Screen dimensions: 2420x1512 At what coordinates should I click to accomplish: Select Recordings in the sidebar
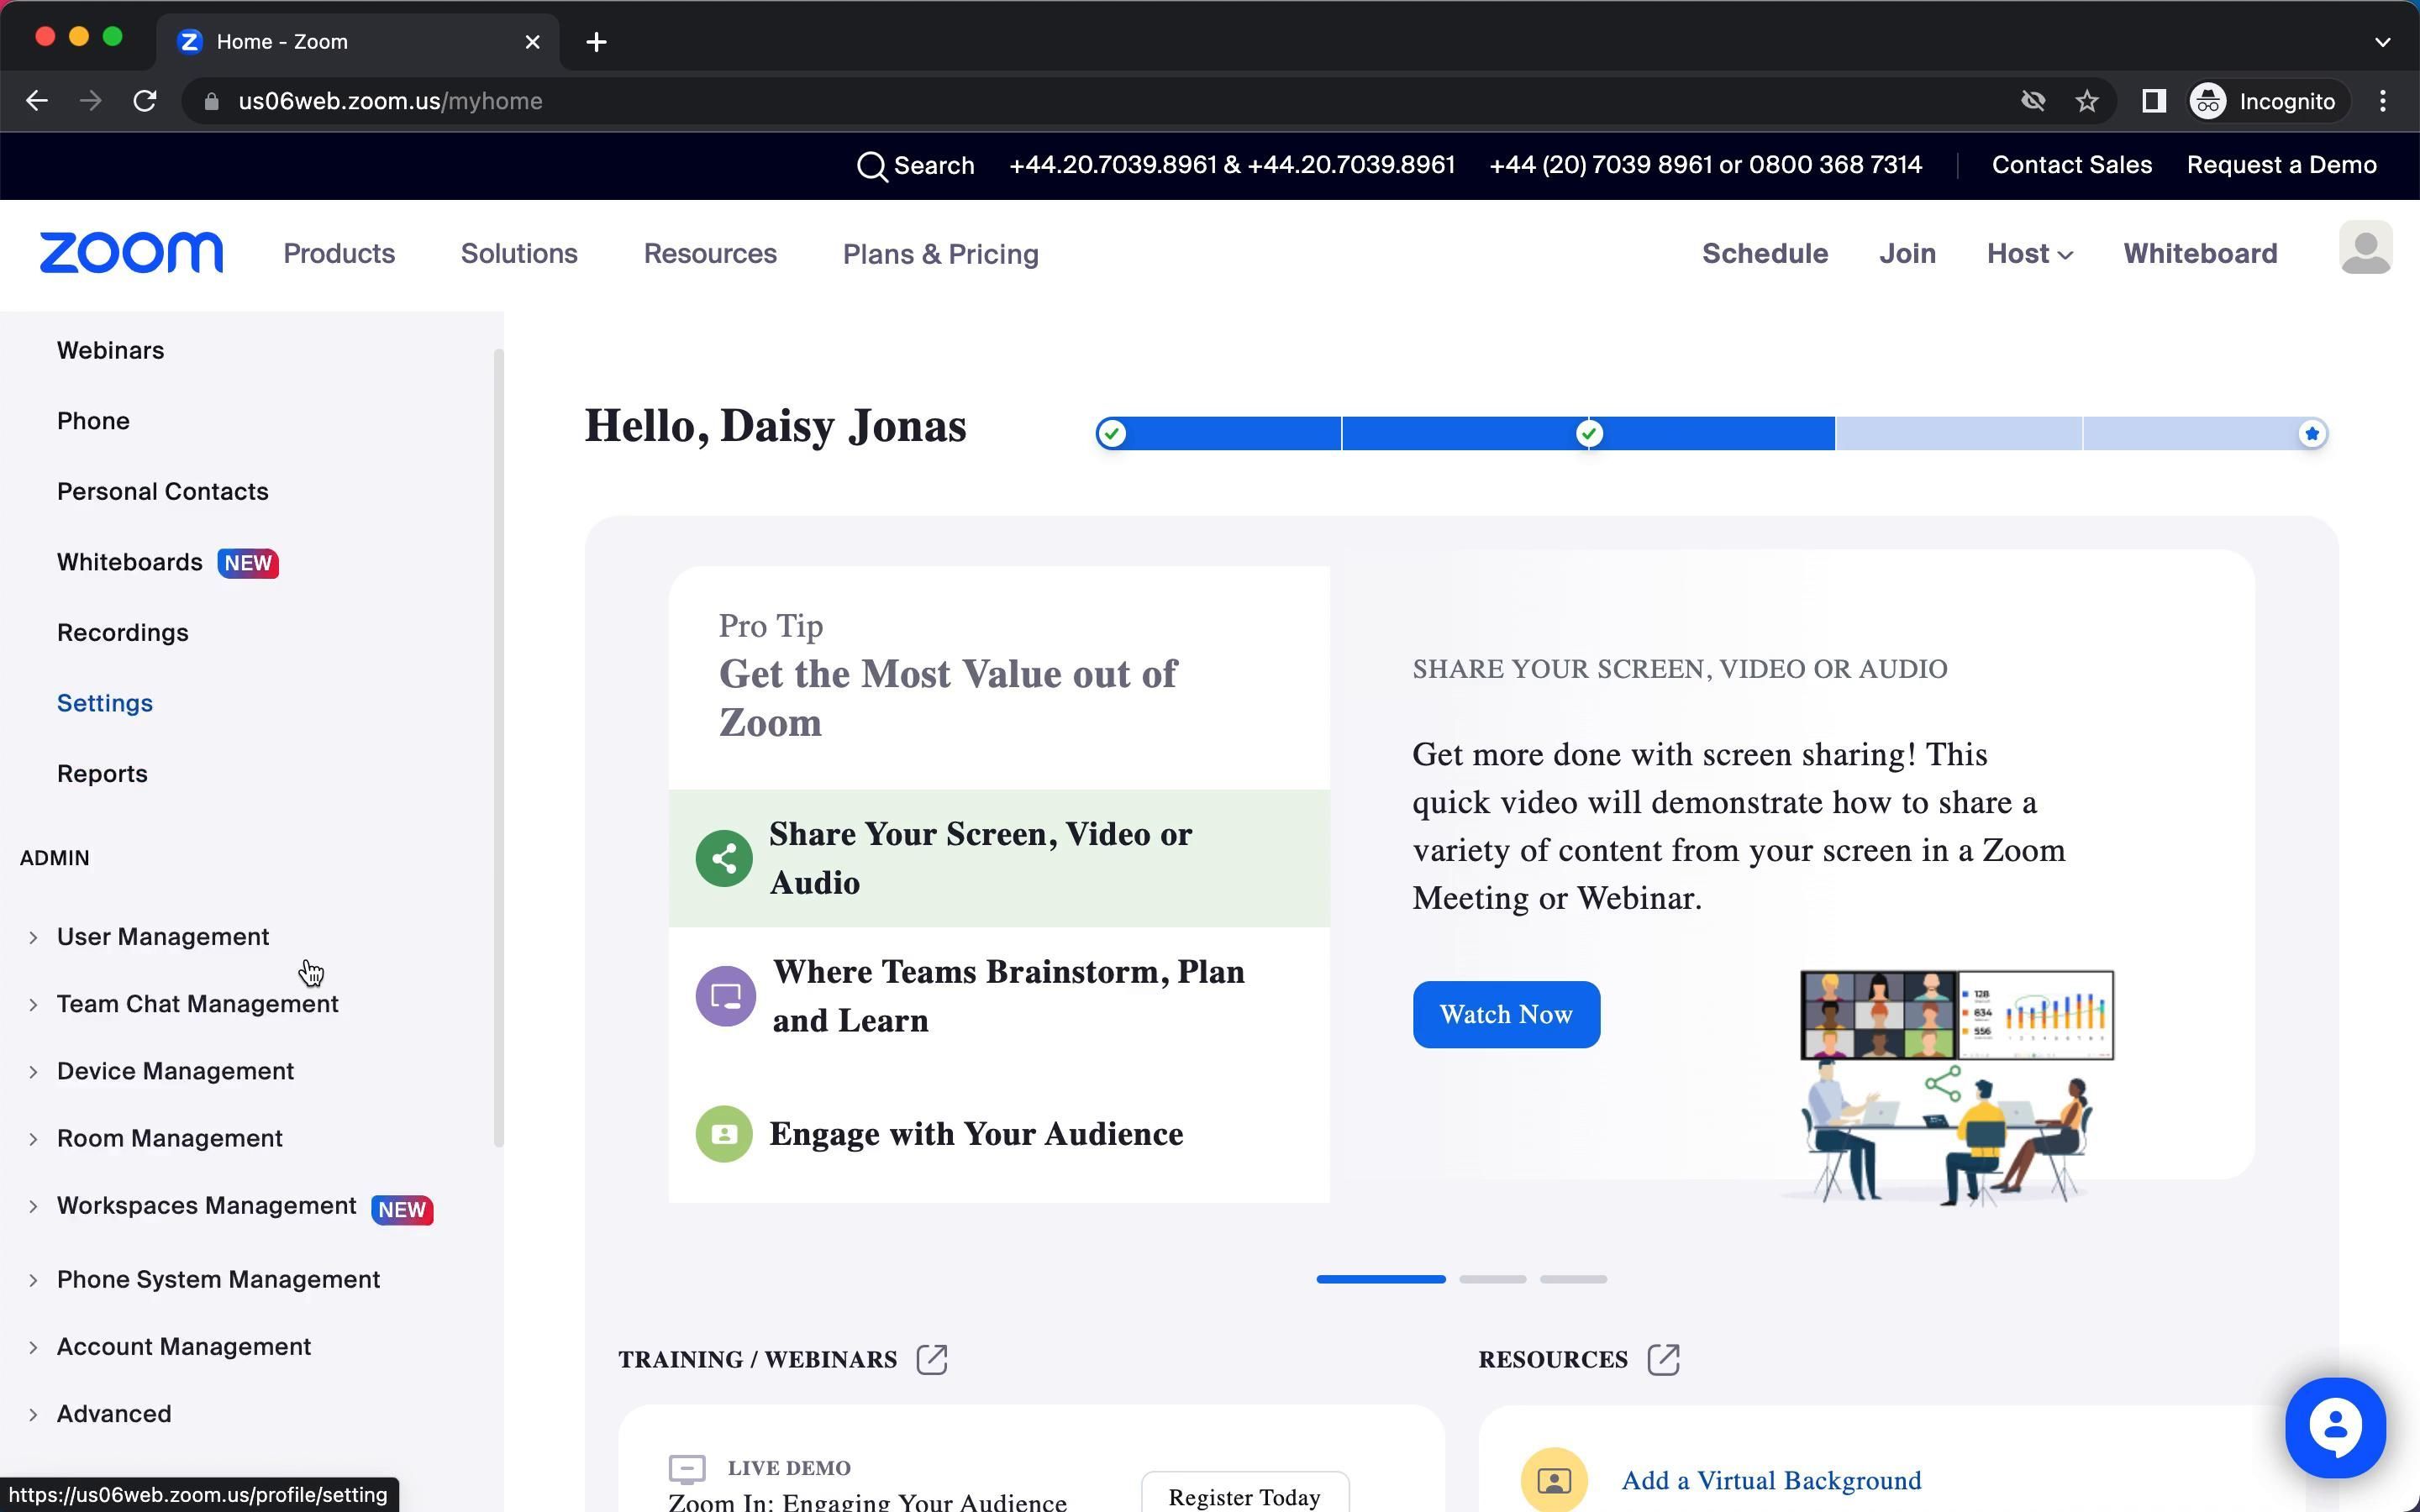click(x=122, y=633)
